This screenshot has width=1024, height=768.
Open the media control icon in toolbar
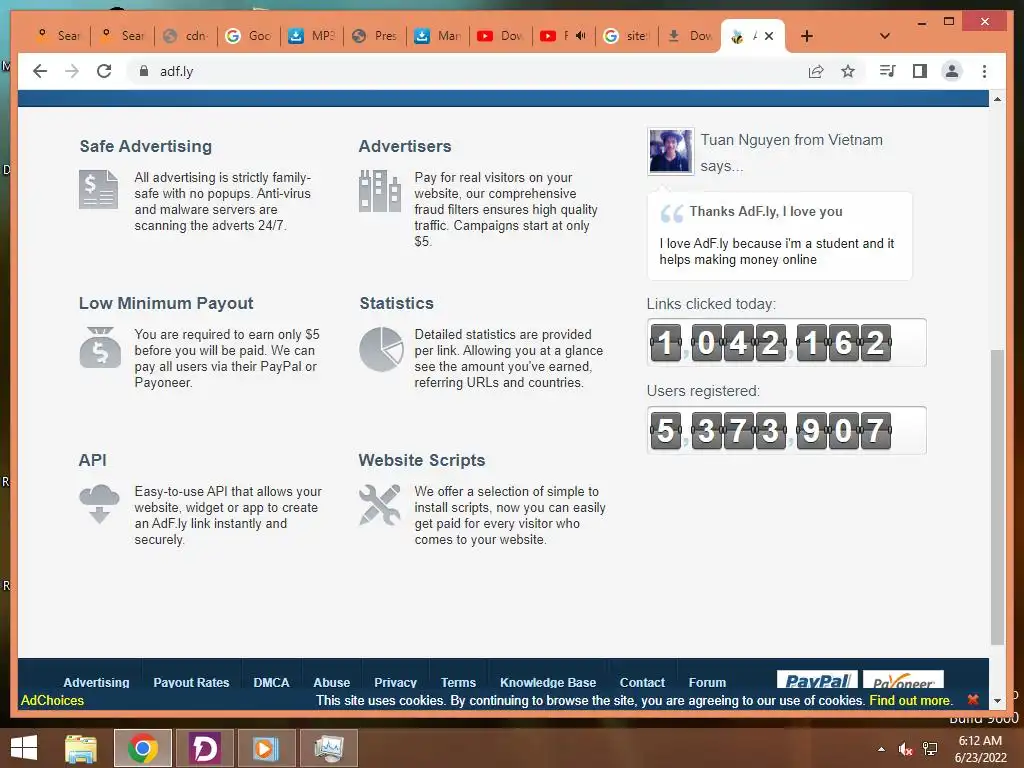click(888, 71)
